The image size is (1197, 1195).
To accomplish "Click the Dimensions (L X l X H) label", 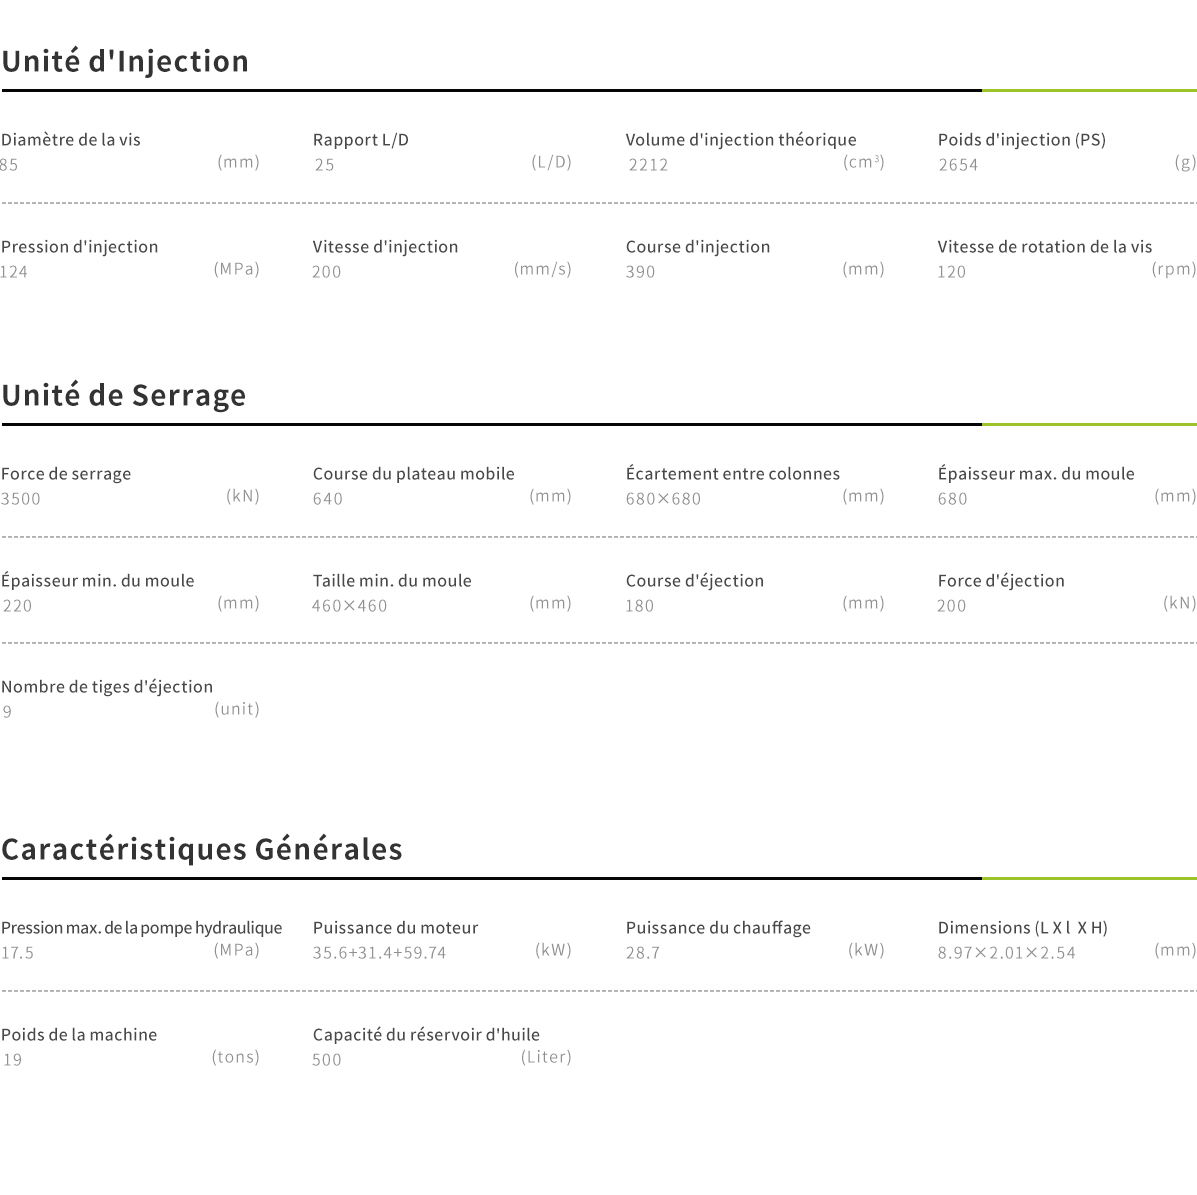I will [x=1023, y=928].
